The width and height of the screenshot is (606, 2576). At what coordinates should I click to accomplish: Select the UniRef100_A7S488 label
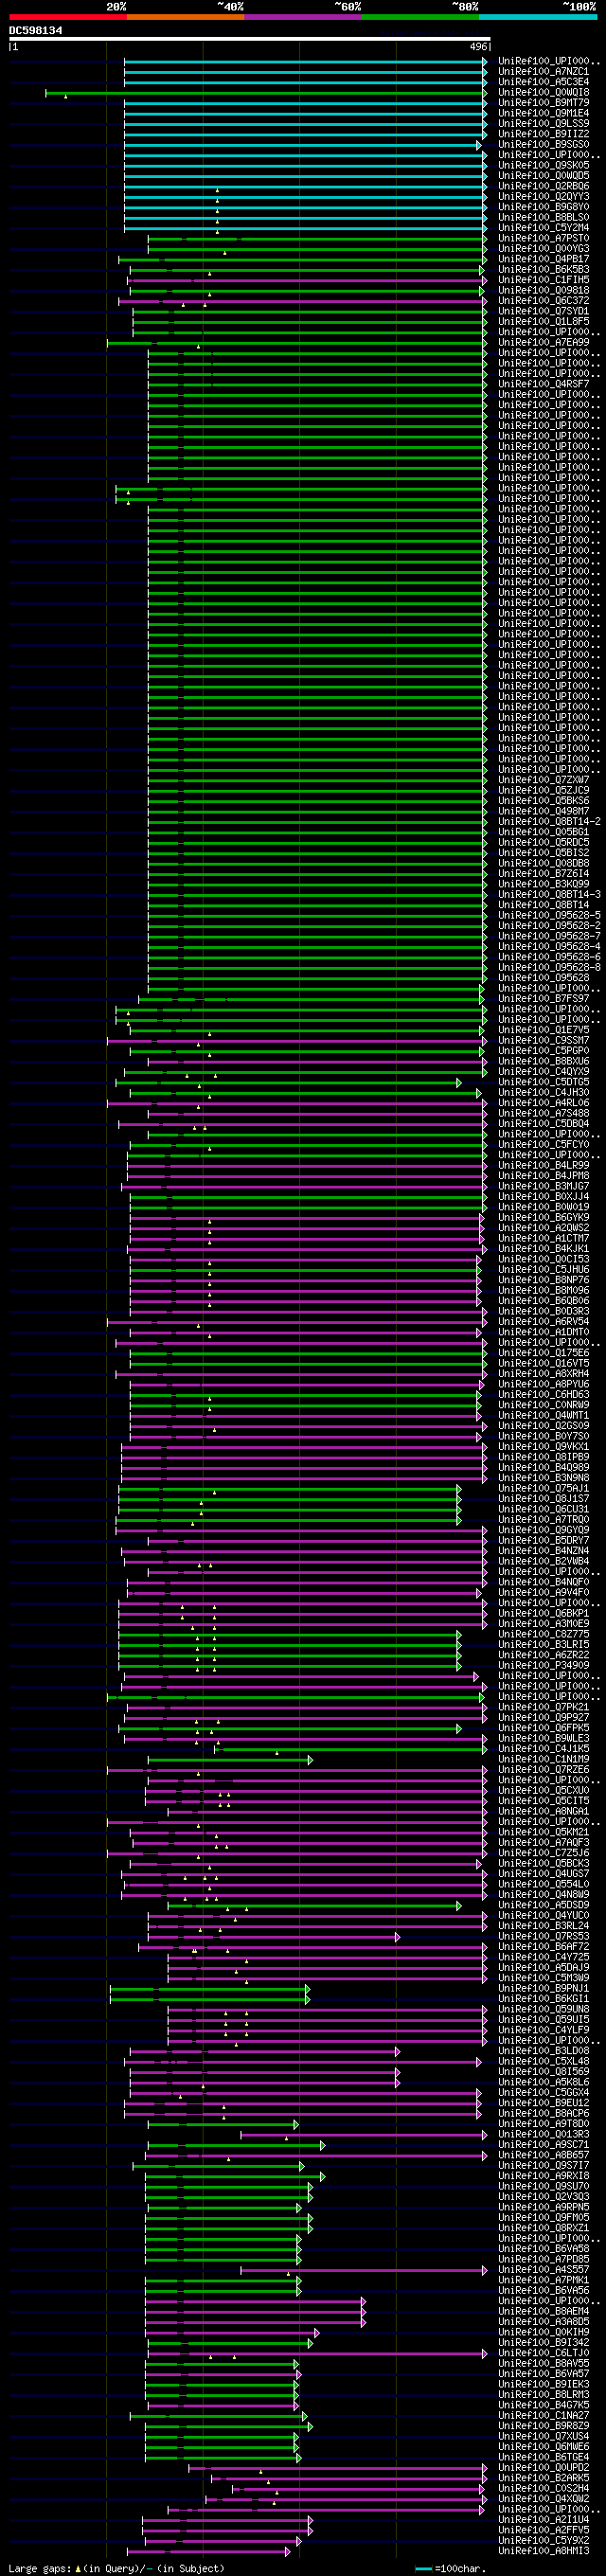[x=544, y=1113]
